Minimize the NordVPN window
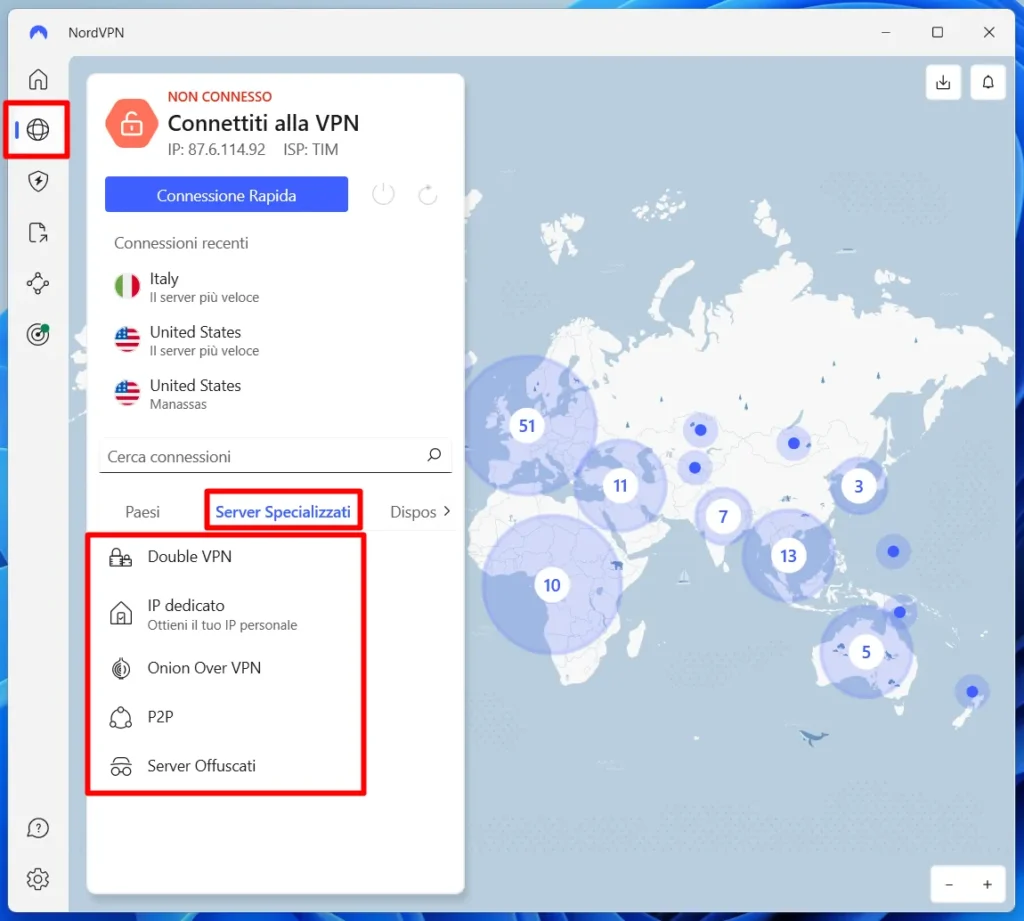The image size is (1024, 921). (886, 32)
